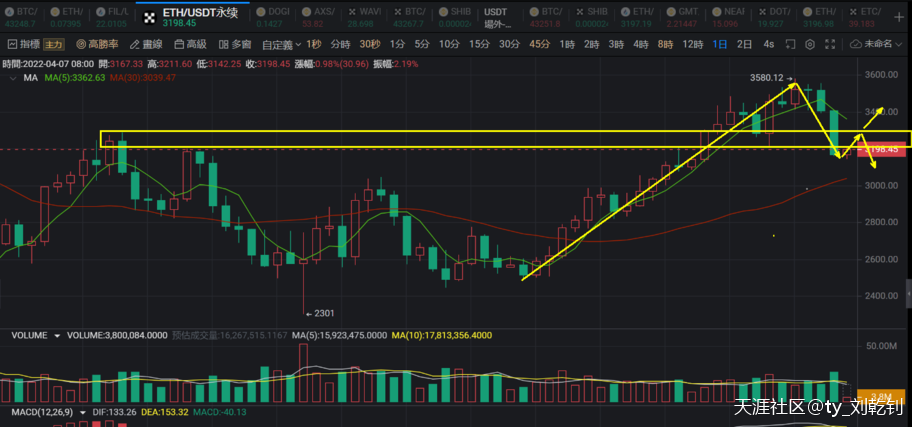Select the 1日 timeframe
Screen dimensions: 912x427
720,44
